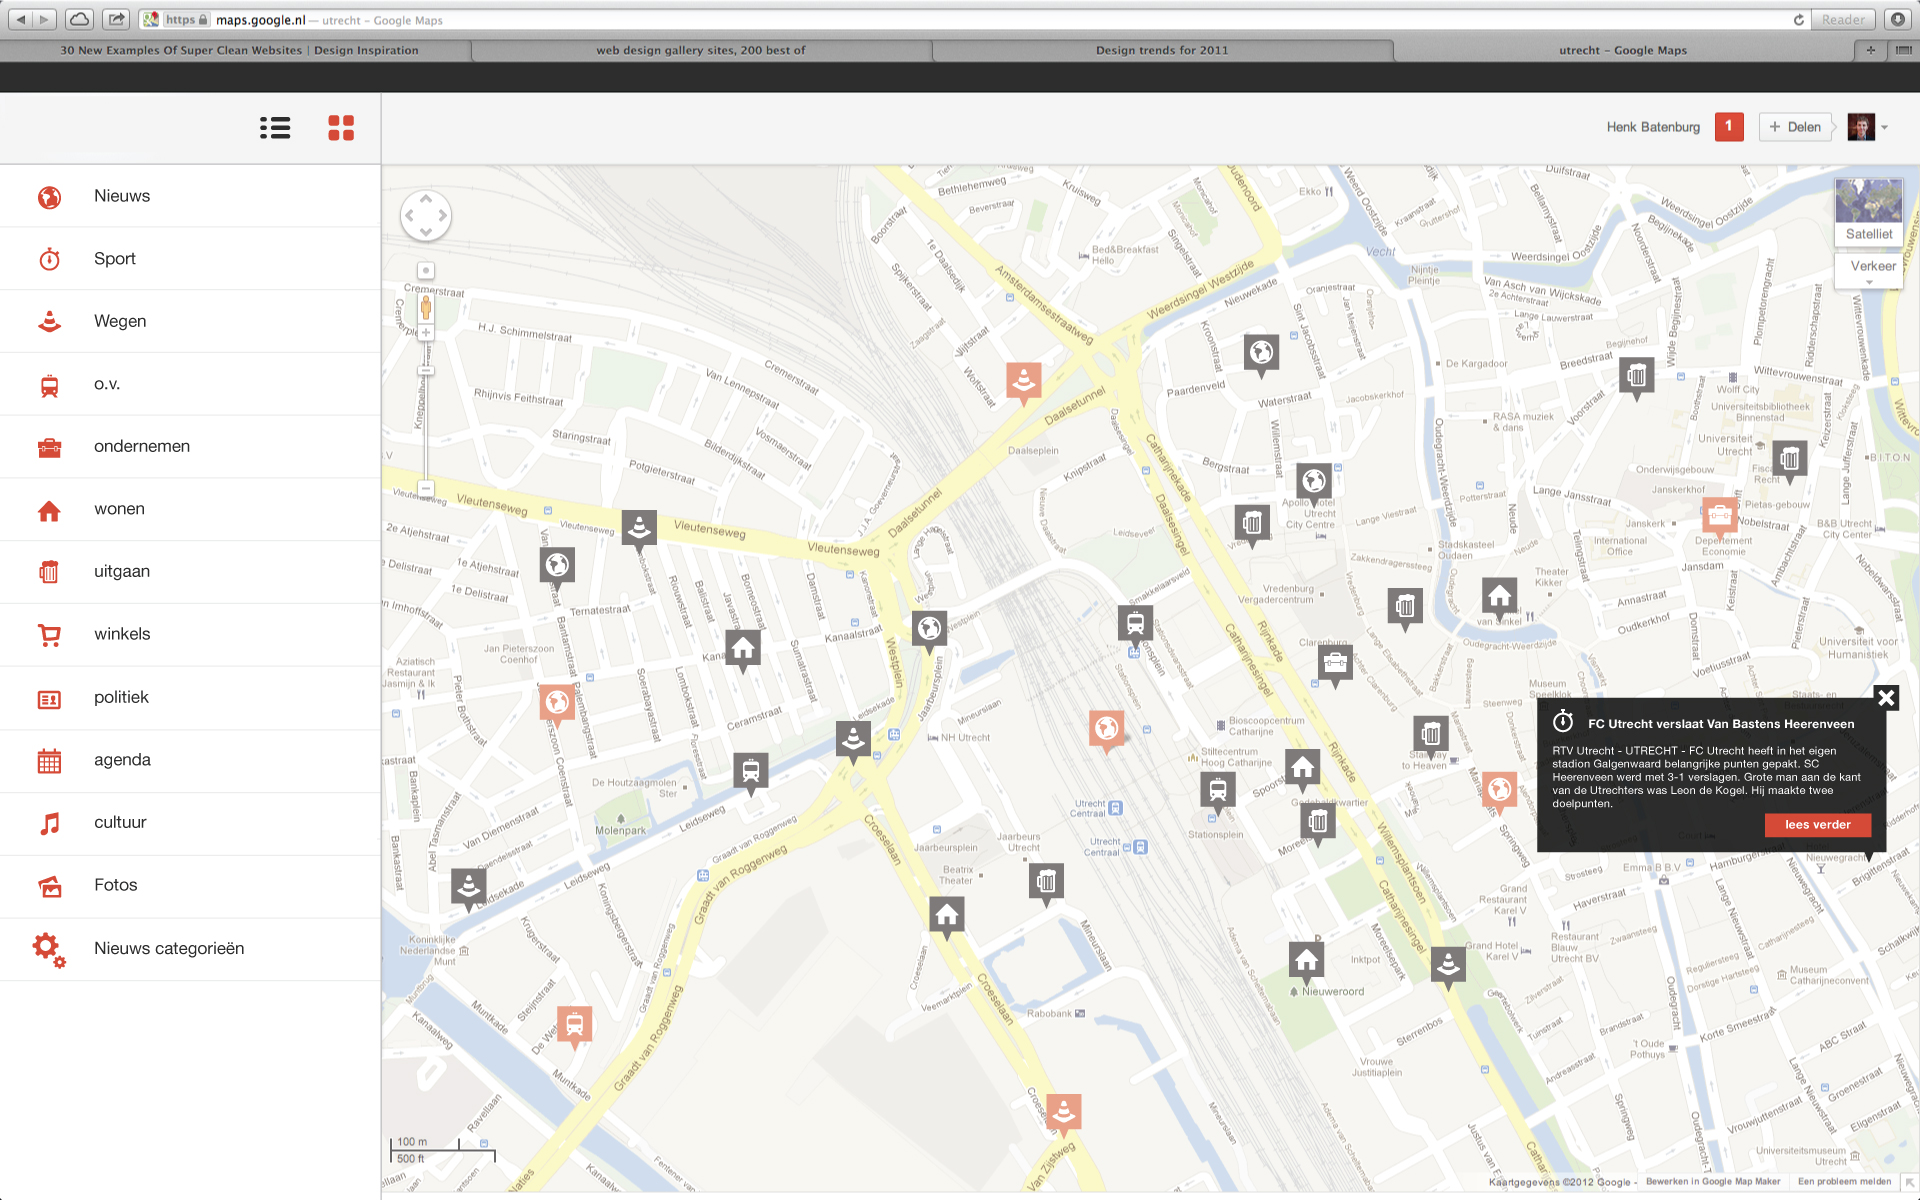Click the browser share button

(116, 19)
